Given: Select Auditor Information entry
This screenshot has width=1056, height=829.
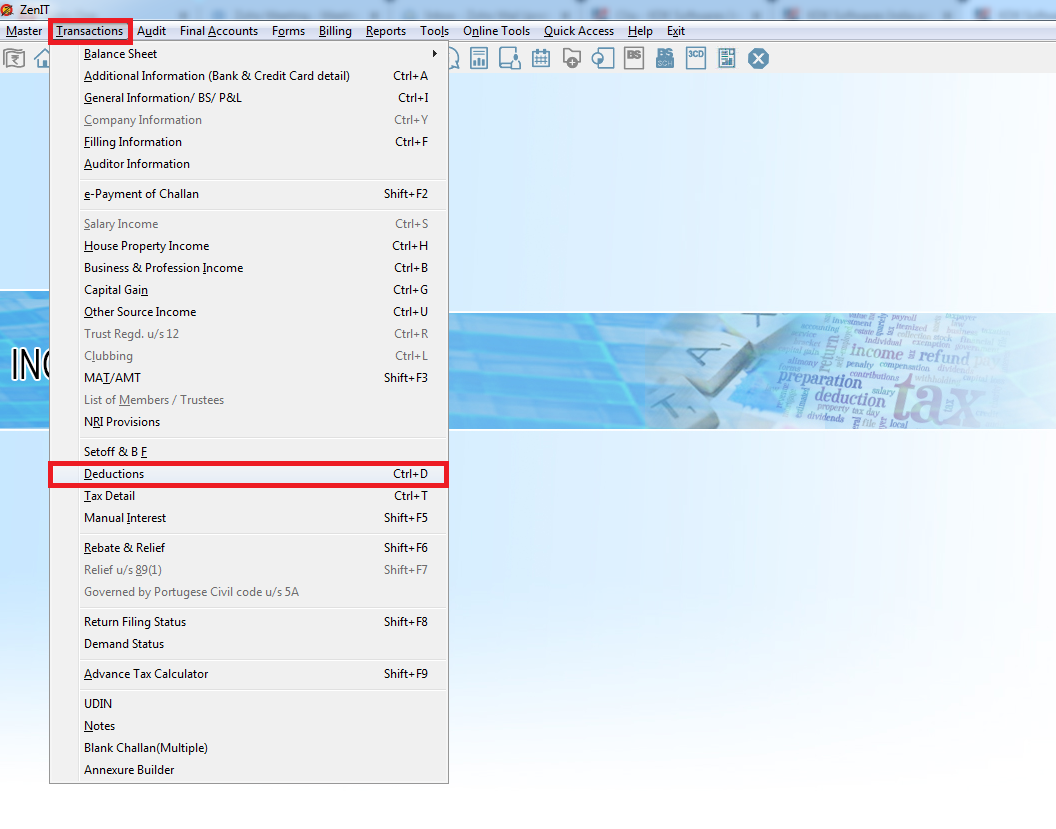Looking at the screenshot, I should click(249, 164).
